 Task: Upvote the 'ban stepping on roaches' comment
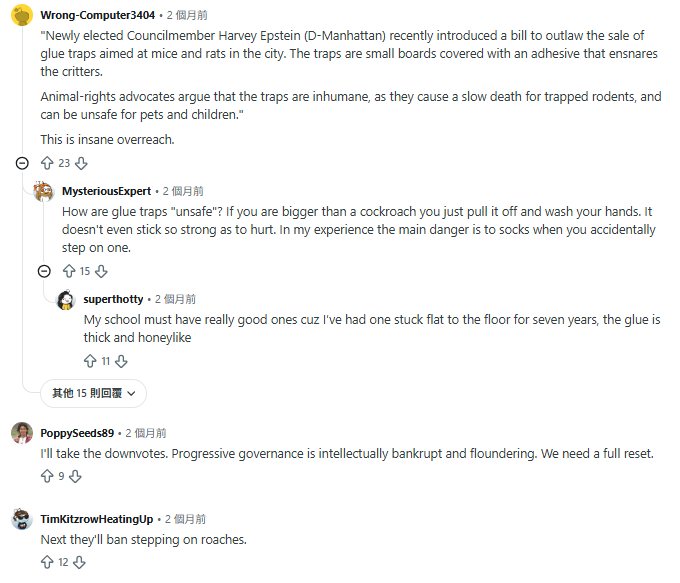47,563
